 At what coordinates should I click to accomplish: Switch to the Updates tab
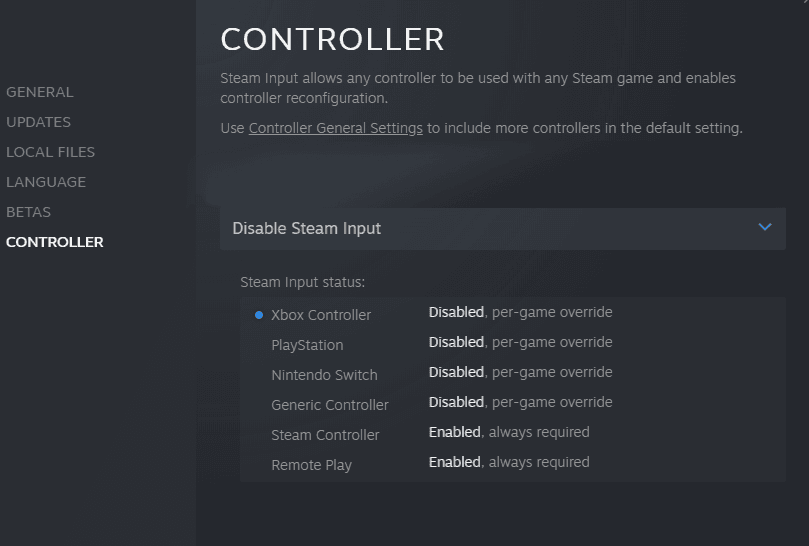pos(38,122)
